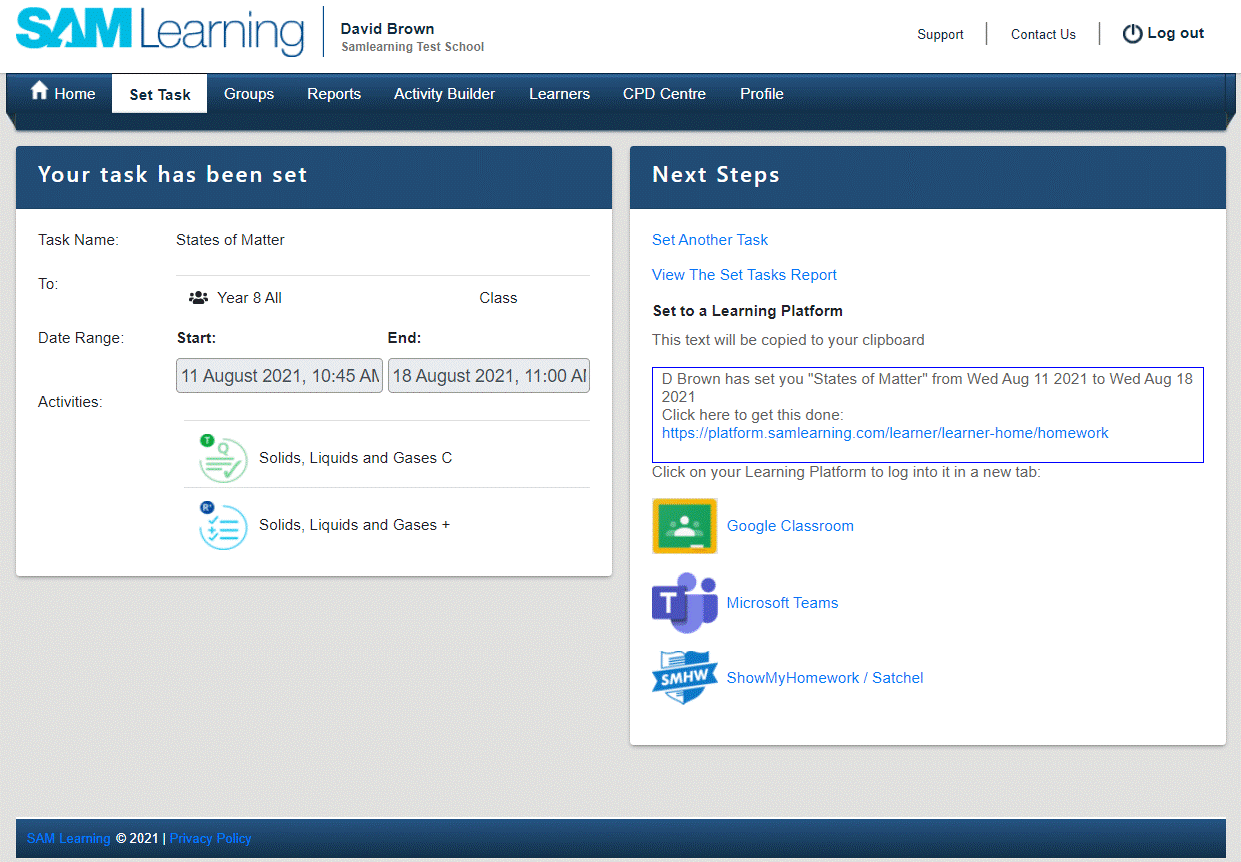Click the Solids, Liquids and Gases + activity icon
Screen dimensions: 1241x862
click(223, 525)
